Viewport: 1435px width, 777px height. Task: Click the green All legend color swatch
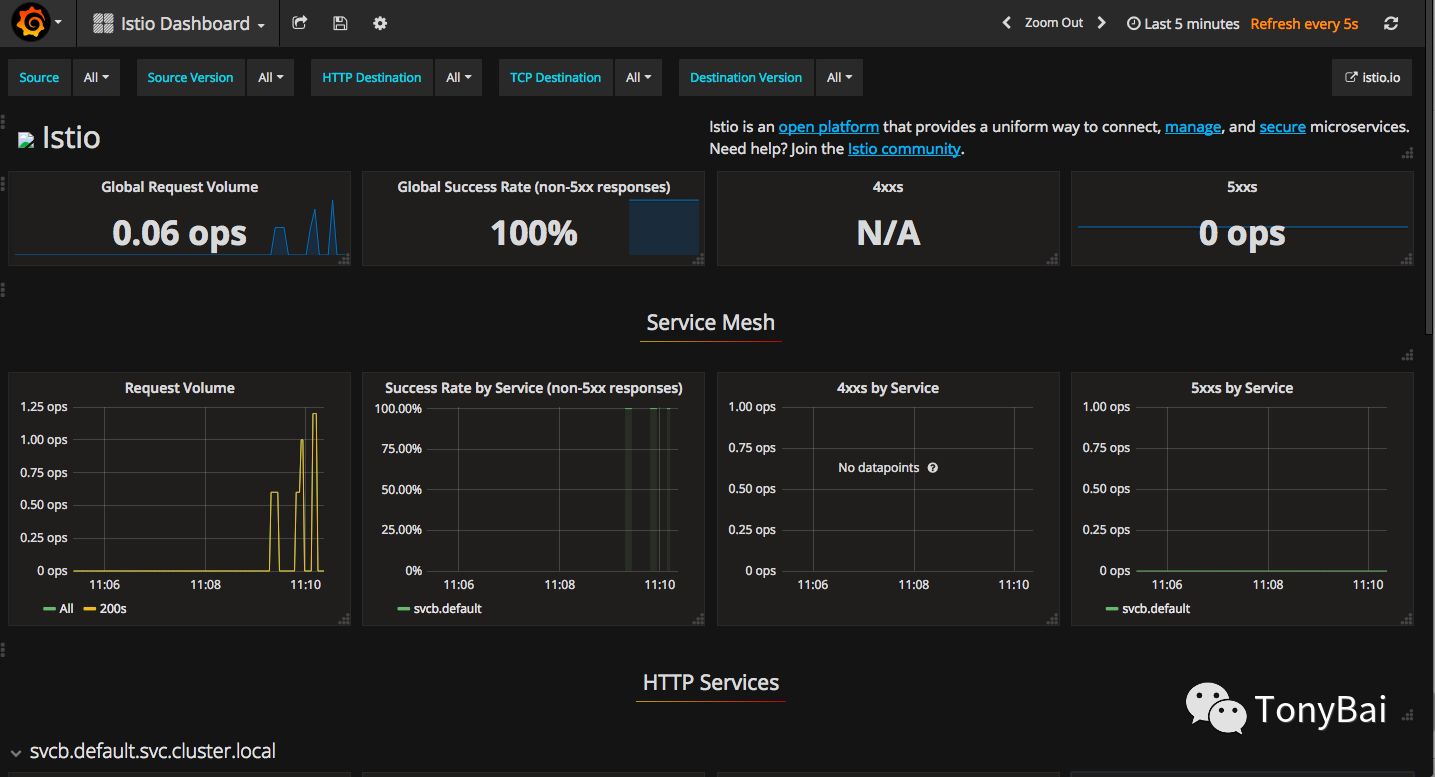click(x=49, y=608)
